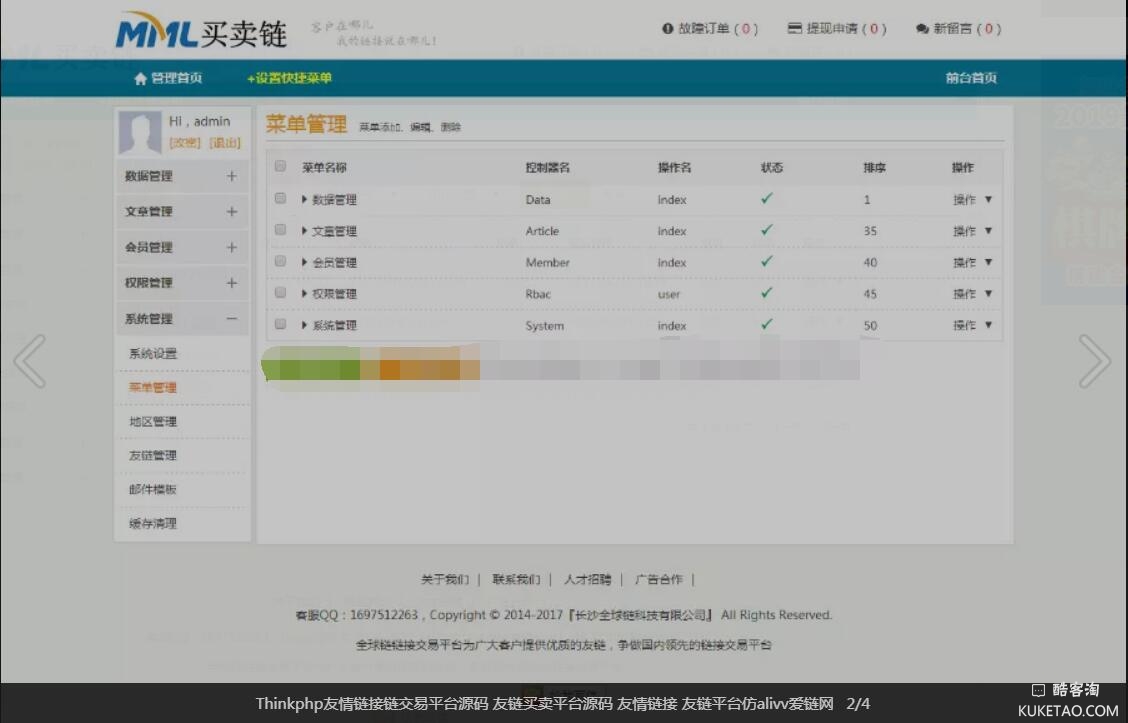The image size is (1128, 723).
Task: Select 菜单管理 in sidebar
Action: tap(153, 387)
